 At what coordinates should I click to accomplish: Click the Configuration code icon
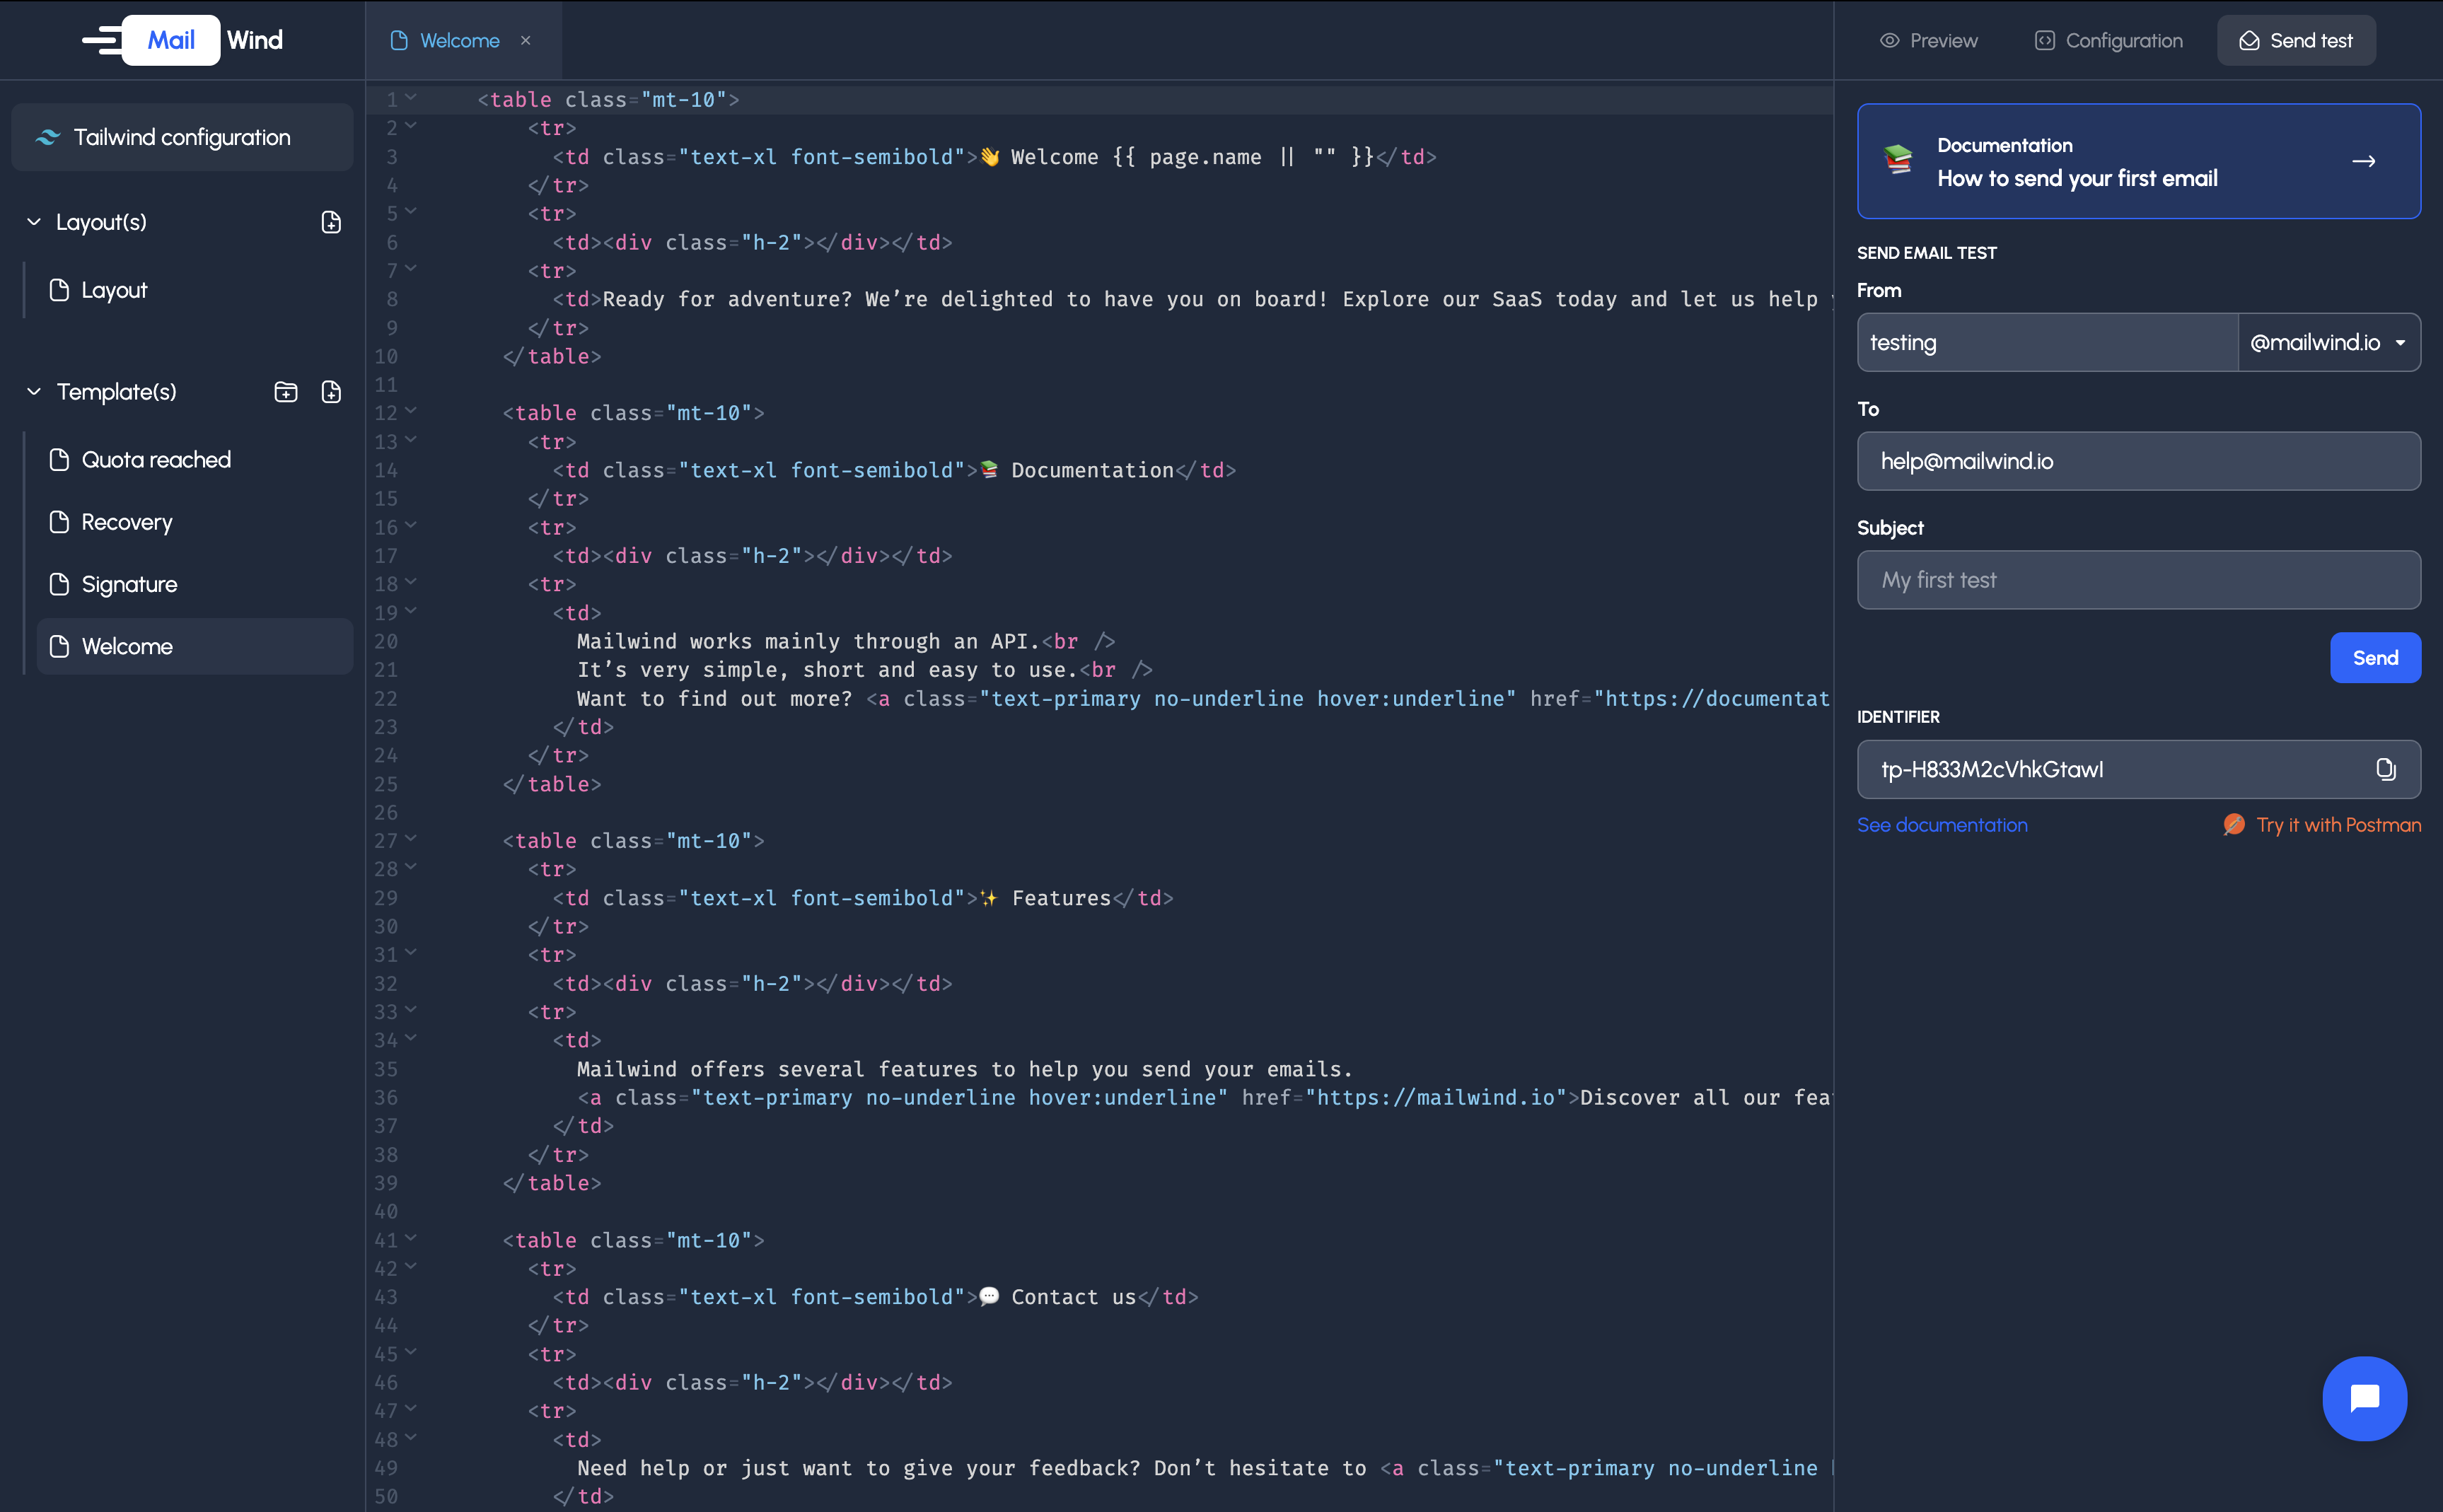(2044, 40)
